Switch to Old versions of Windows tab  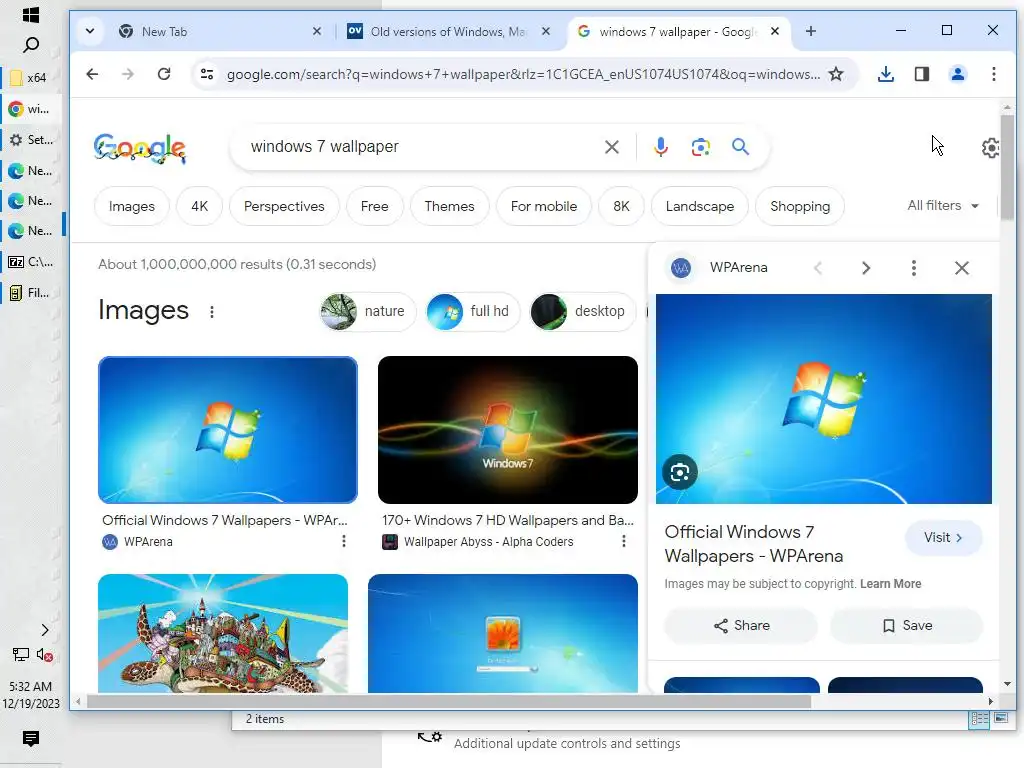click(449, 31)
